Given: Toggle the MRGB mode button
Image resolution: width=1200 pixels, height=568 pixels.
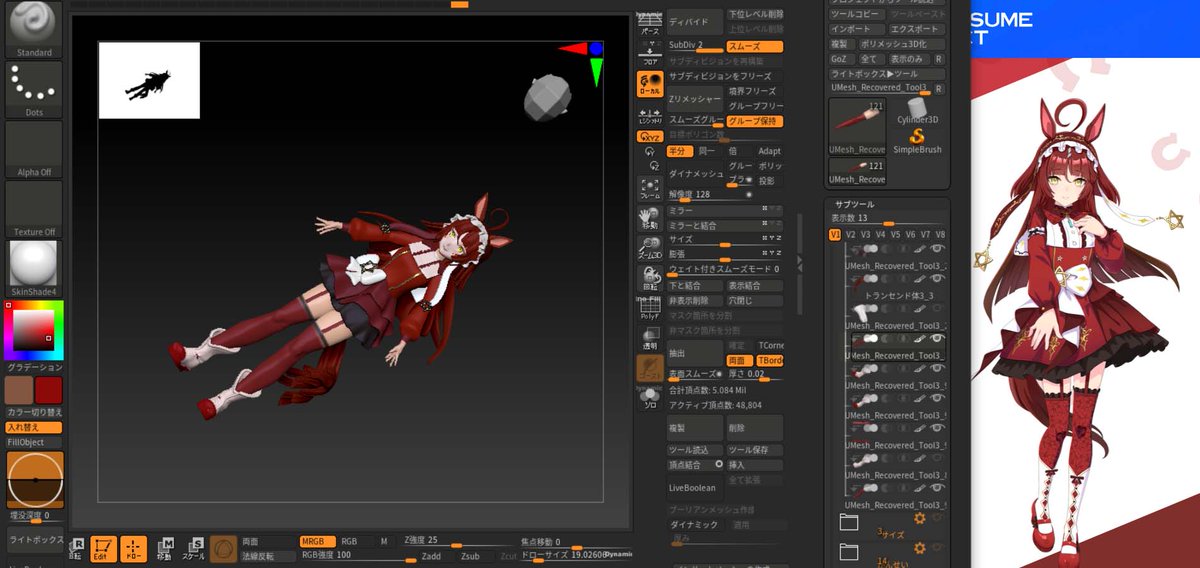Looking at the screenshot, I should [316, 541].
